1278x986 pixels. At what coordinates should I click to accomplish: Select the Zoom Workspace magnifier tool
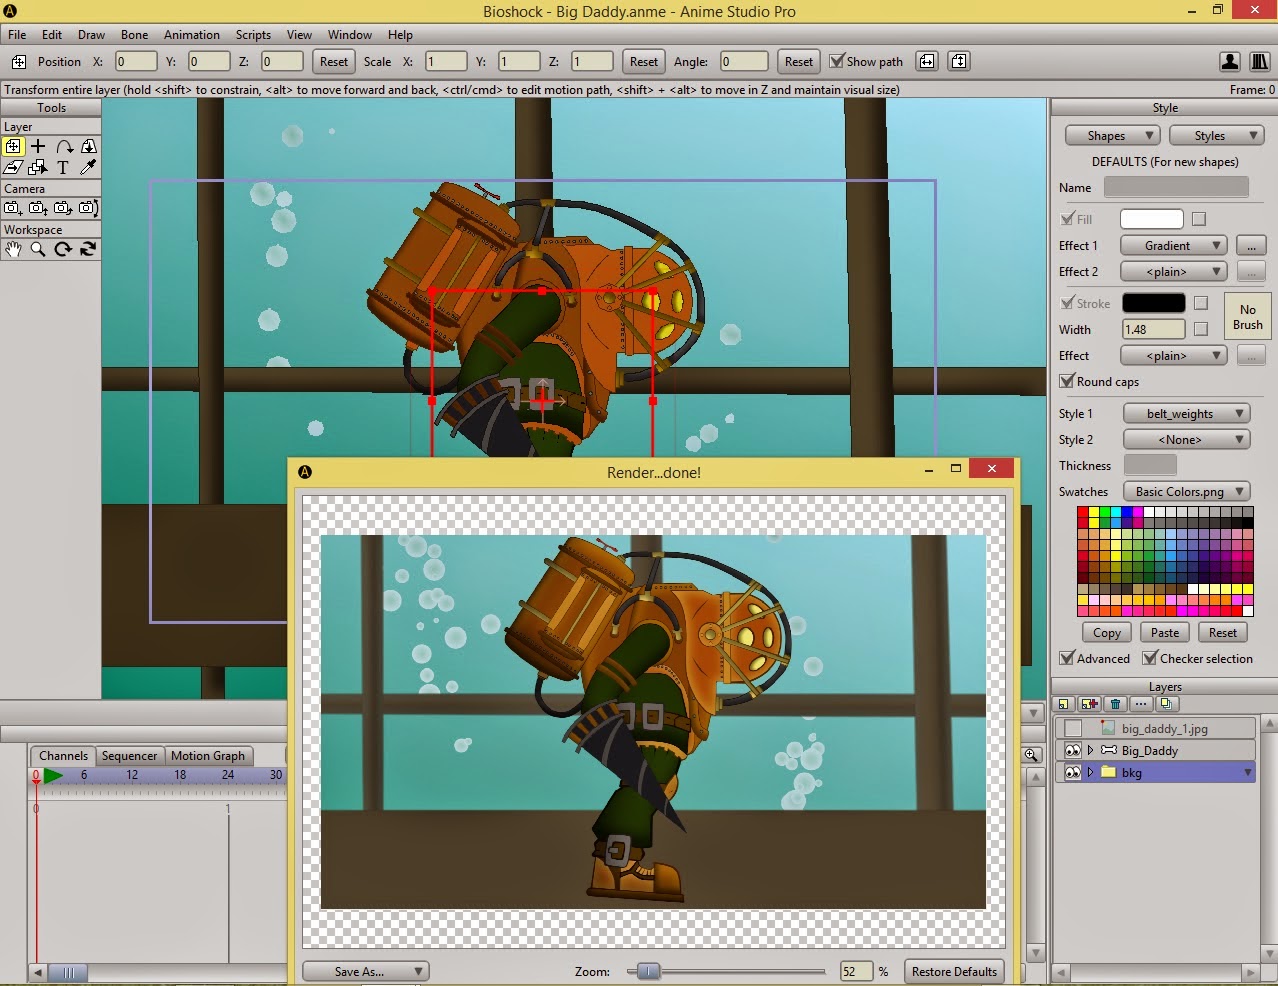38,249
